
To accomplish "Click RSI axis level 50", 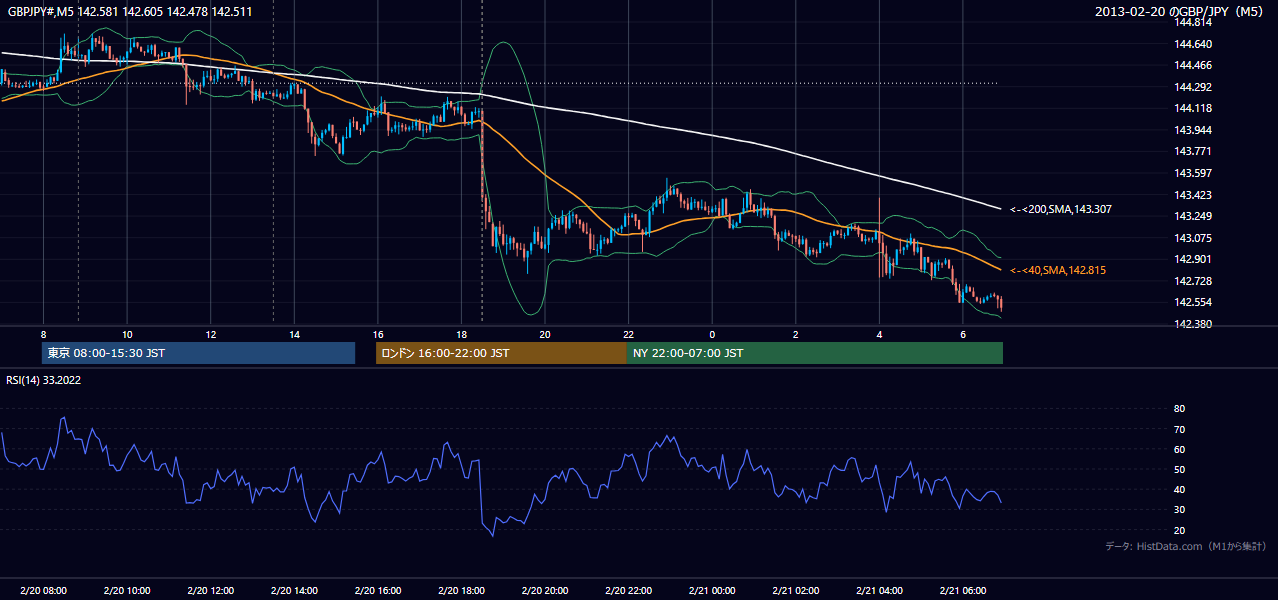I will click(1179, 469).
